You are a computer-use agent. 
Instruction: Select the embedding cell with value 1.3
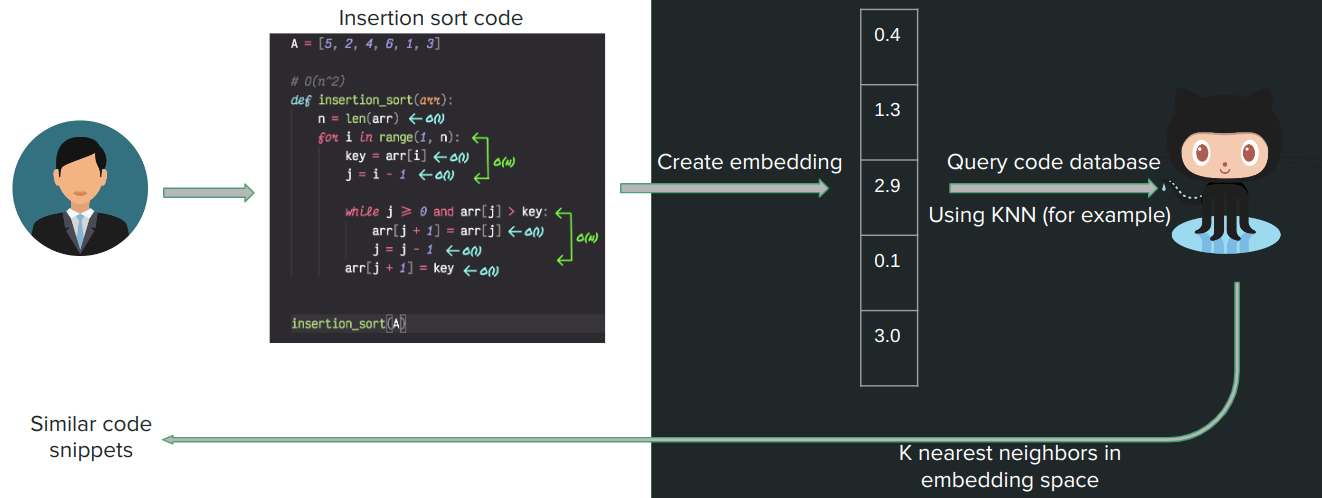[888, 111]
